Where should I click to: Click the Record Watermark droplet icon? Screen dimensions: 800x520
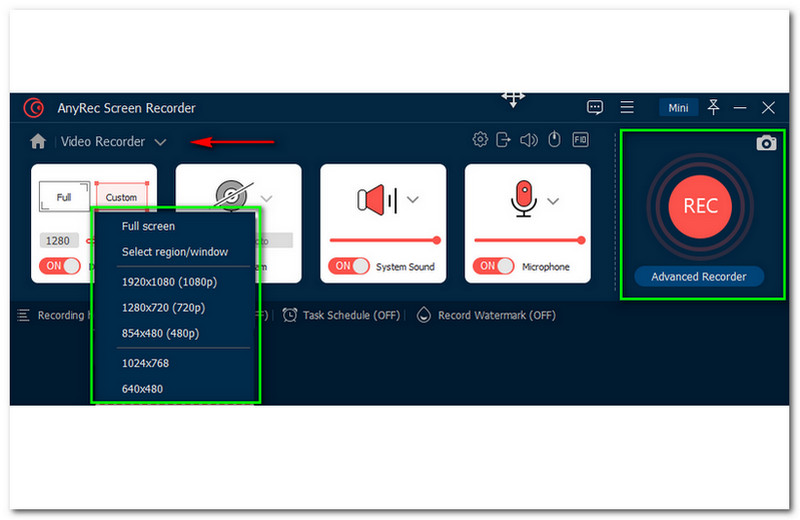(x=423, y=315)
